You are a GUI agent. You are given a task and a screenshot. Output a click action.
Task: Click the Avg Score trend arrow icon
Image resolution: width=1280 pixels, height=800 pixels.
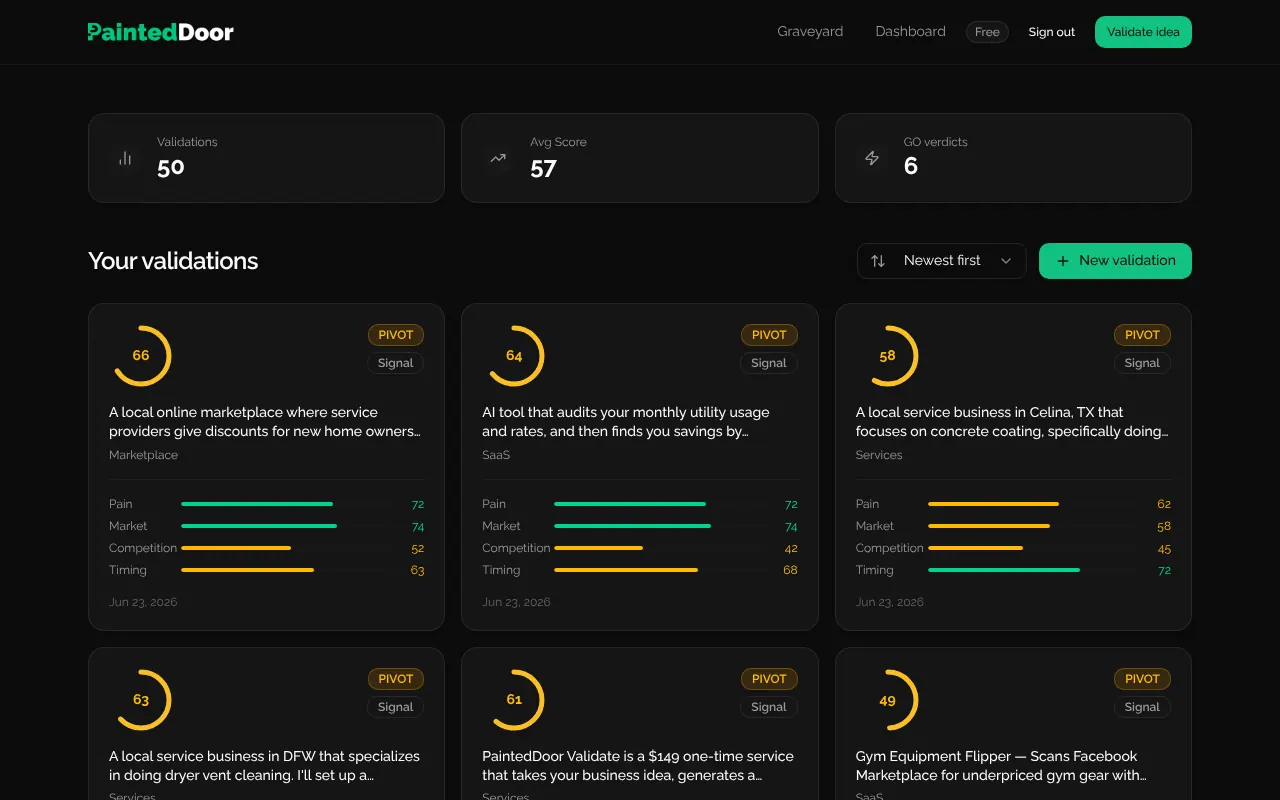click(498, 158)
